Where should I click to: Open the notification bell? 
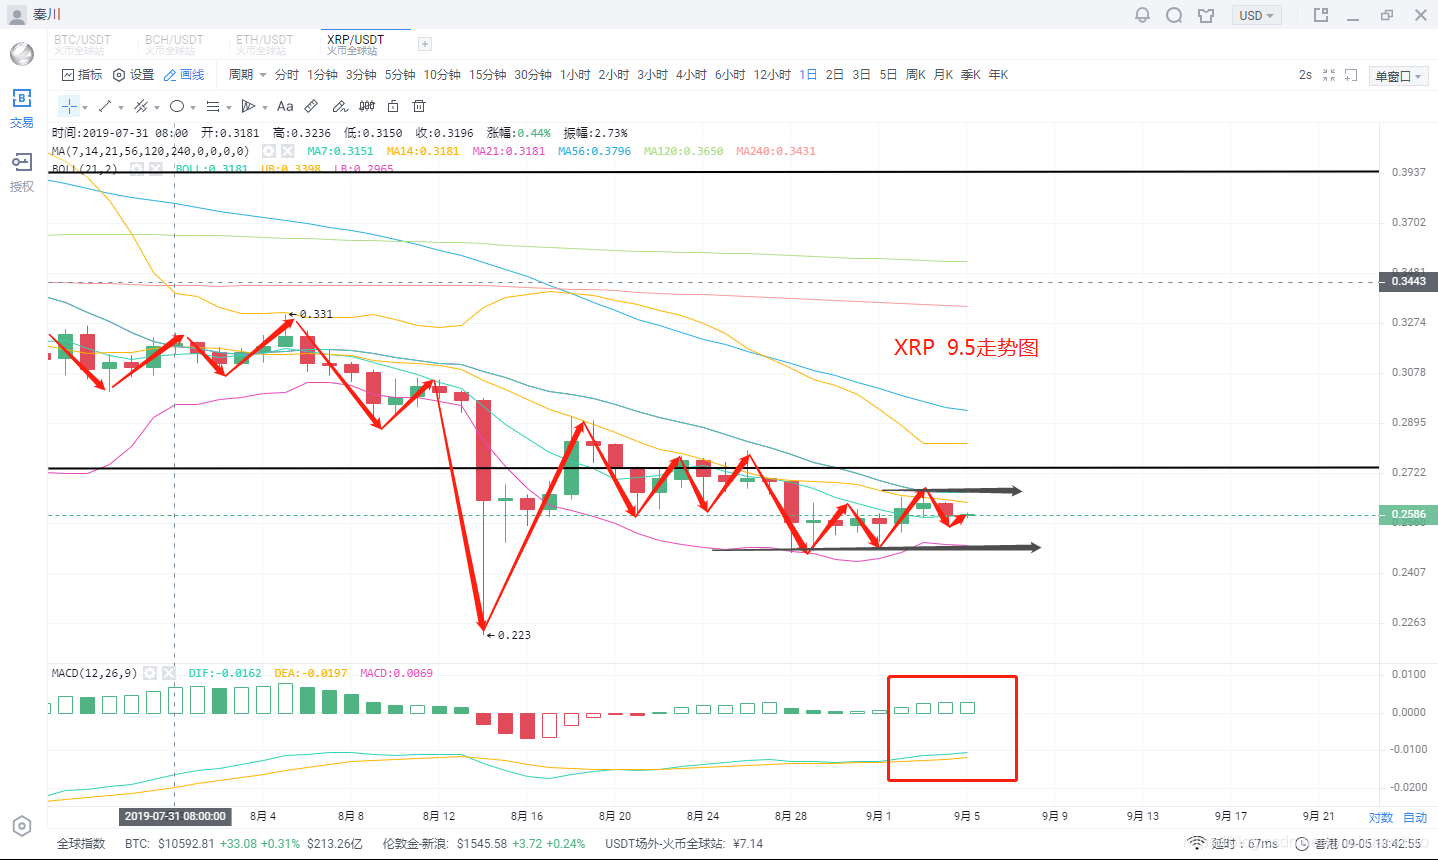pos(1143,15)
